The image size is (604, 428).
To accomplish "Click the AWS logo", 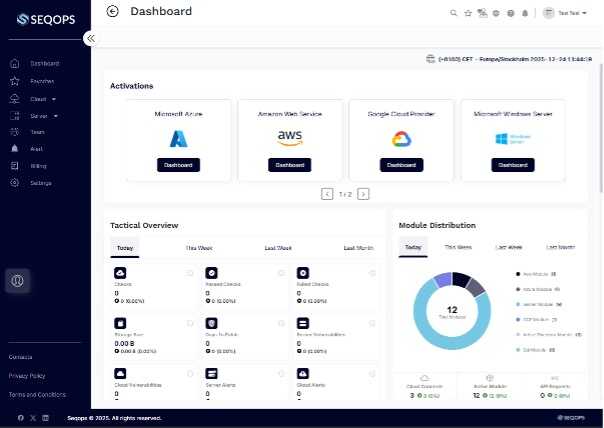I will point(290,138).
